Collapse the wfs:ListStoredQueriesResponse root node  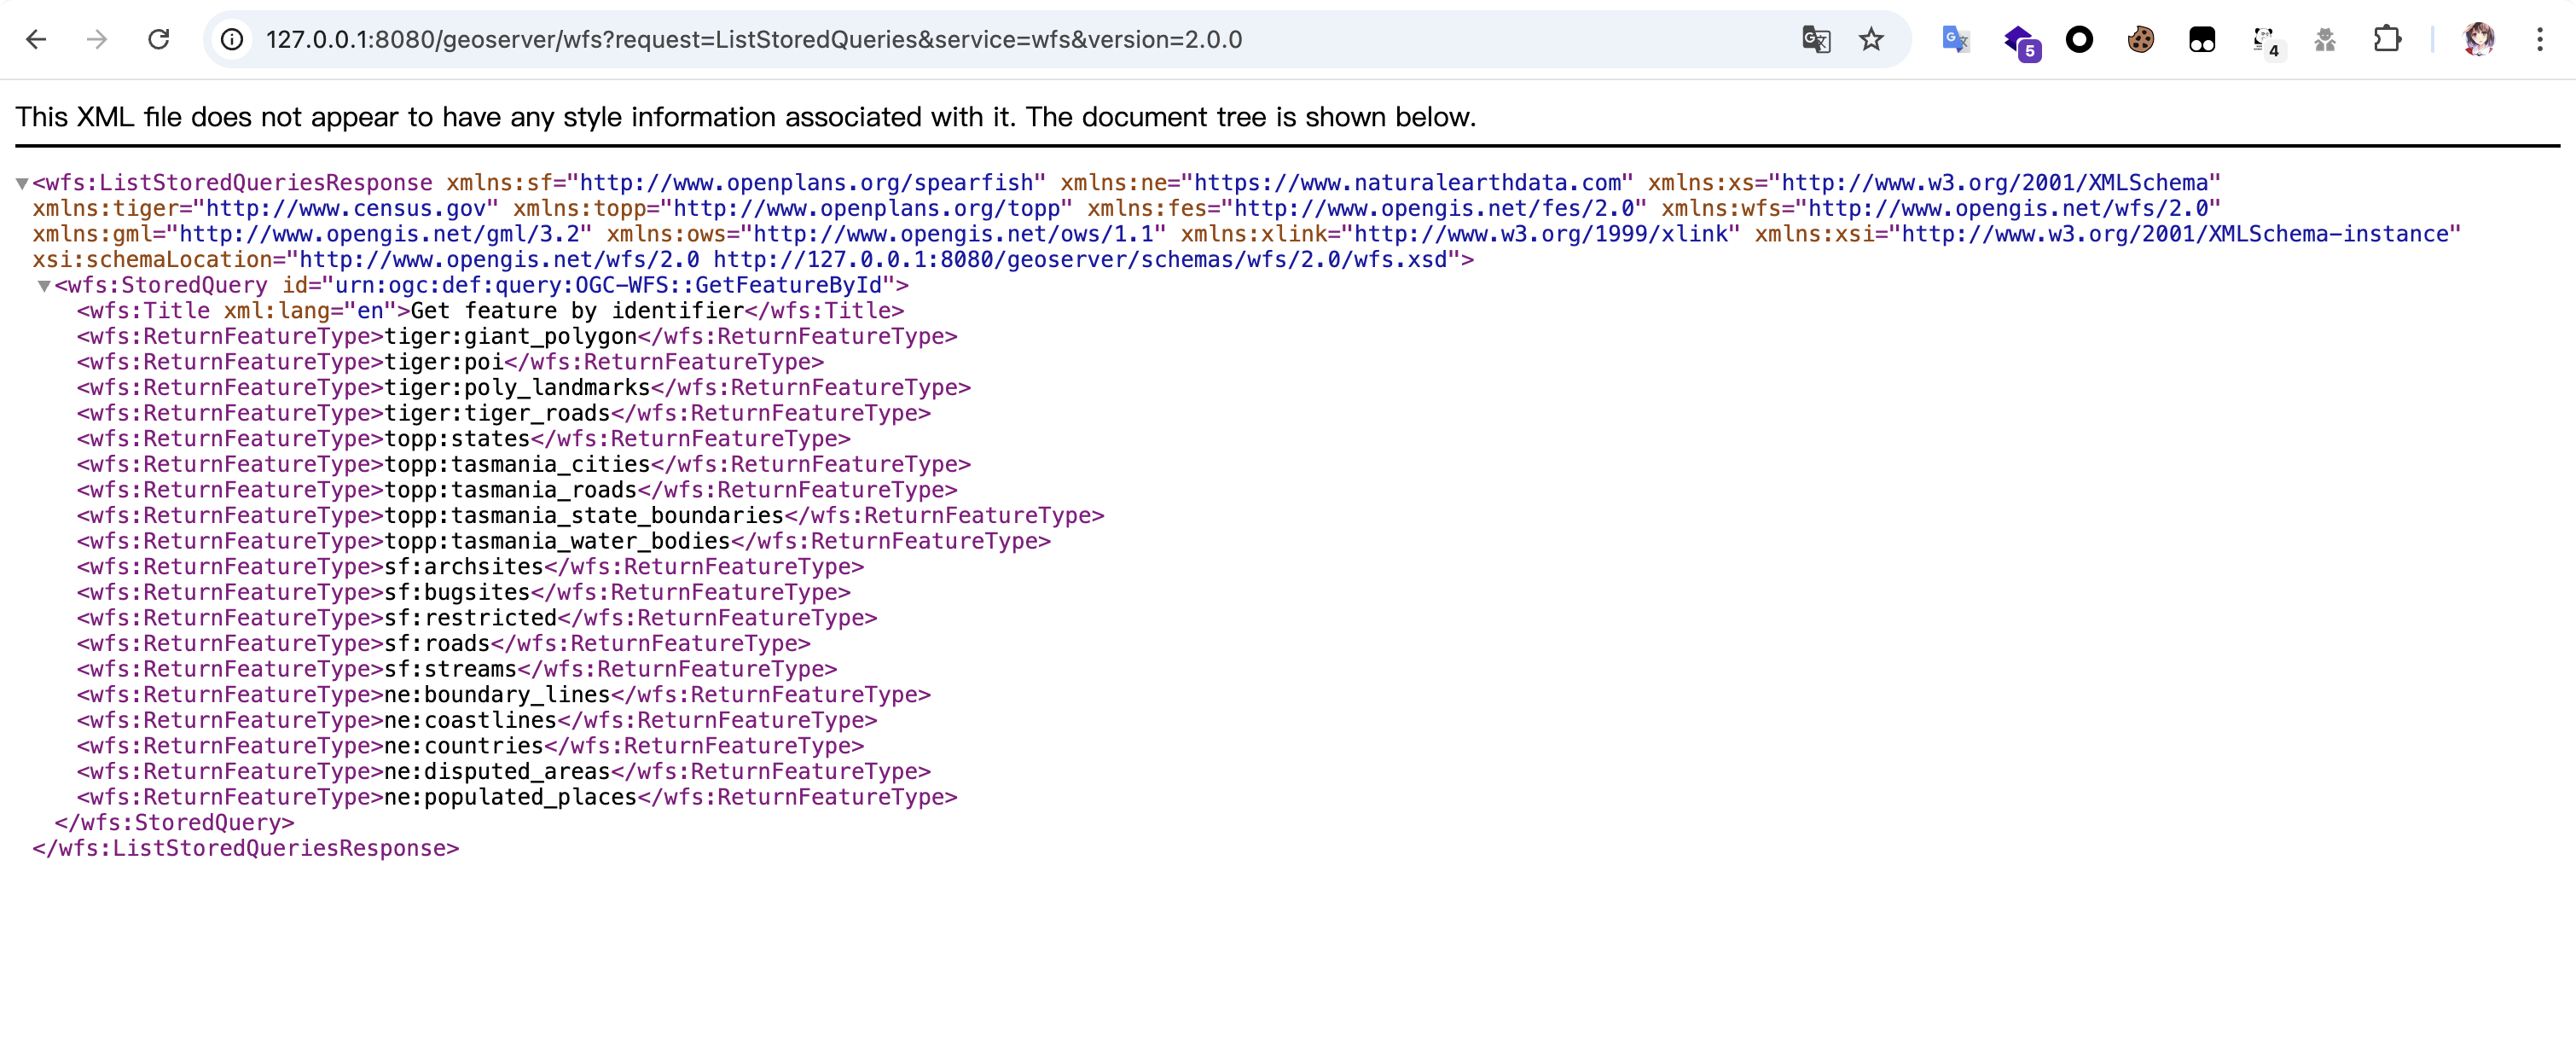[21, 183]
